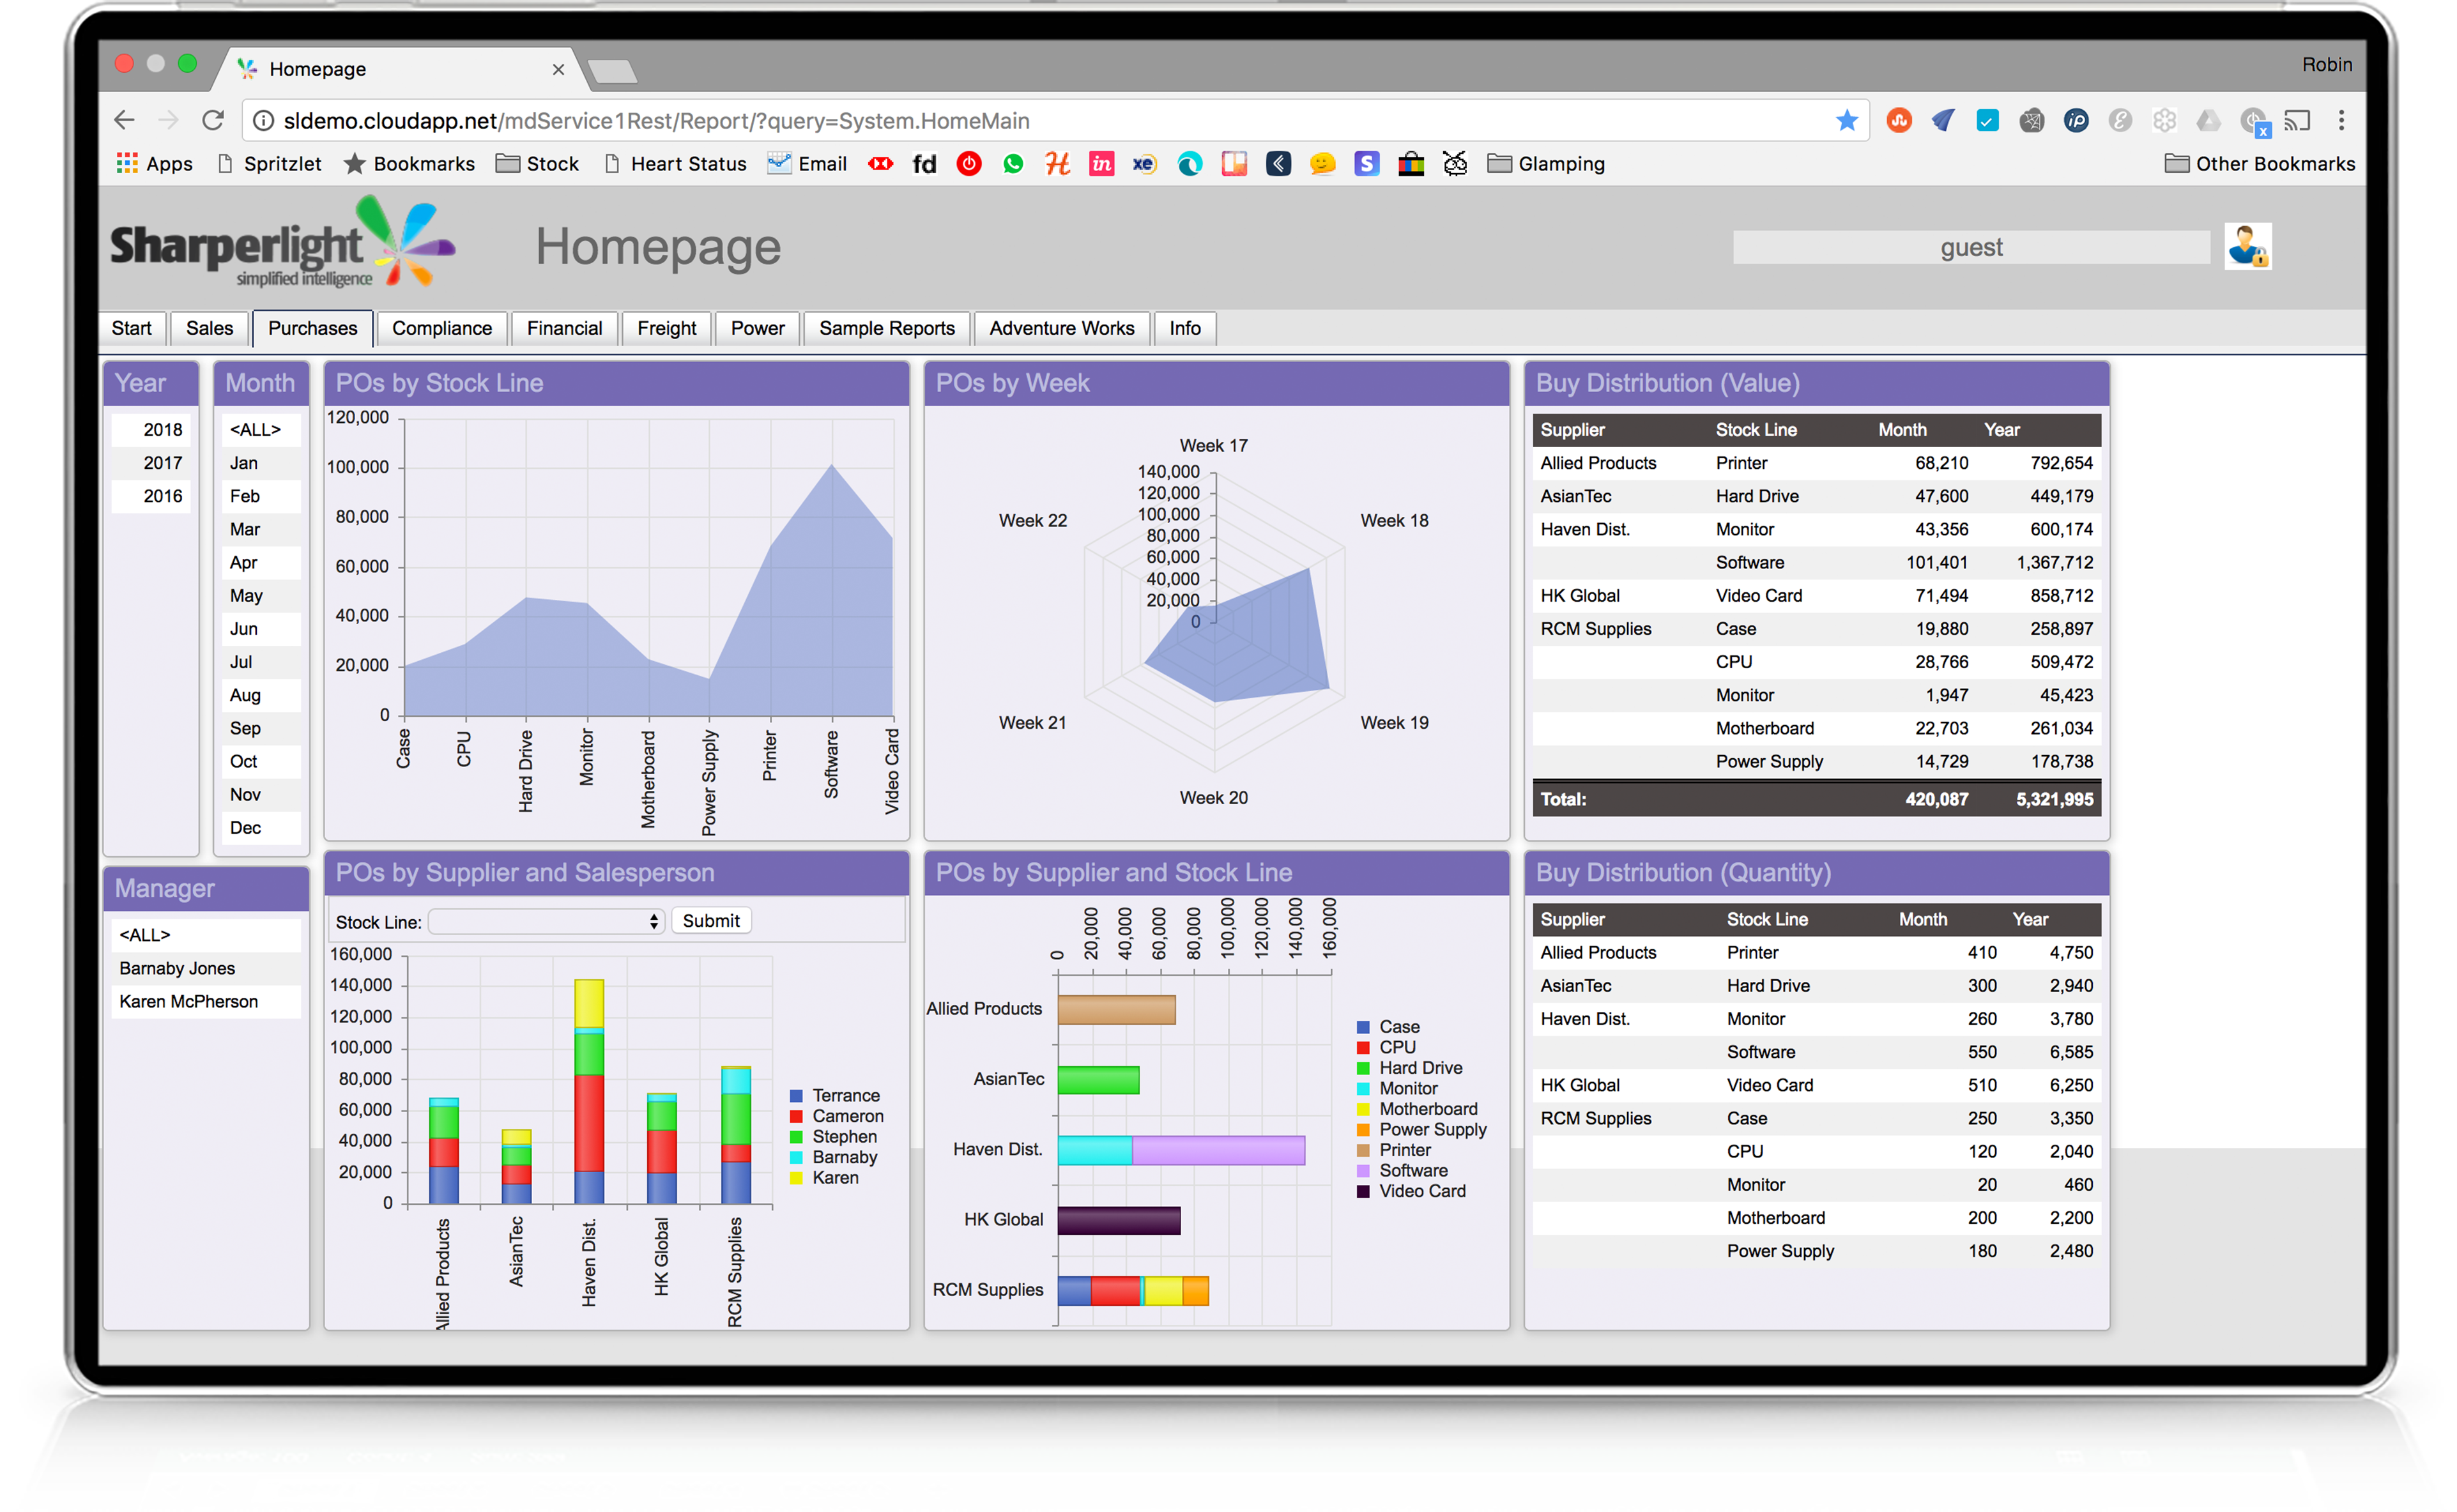This screenshot has width=2457, height=1512.
Task: Open the Stock Line dropdown
Action: point(546,921)
